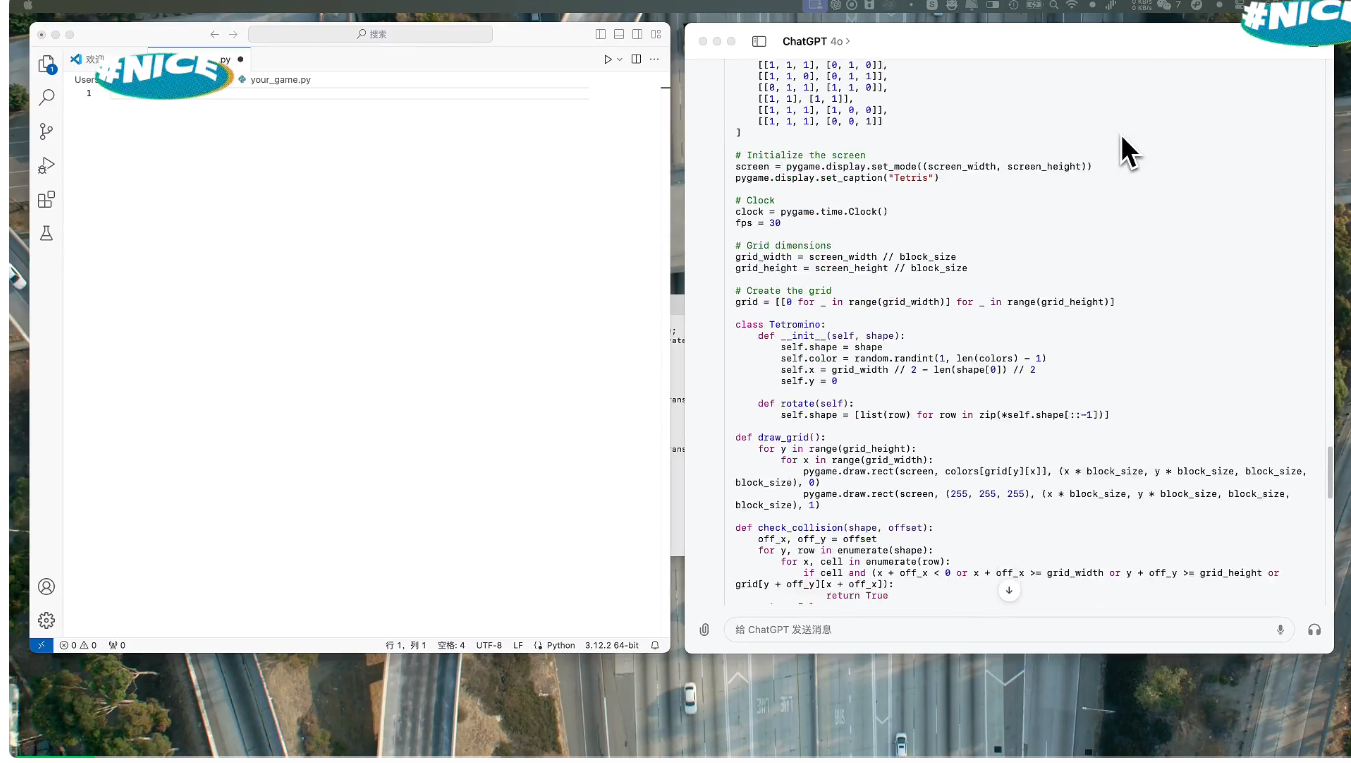Click the ChatGPT conversation scrollbar thumb
Screen dimensions: 1351x763
[1329, 472]
